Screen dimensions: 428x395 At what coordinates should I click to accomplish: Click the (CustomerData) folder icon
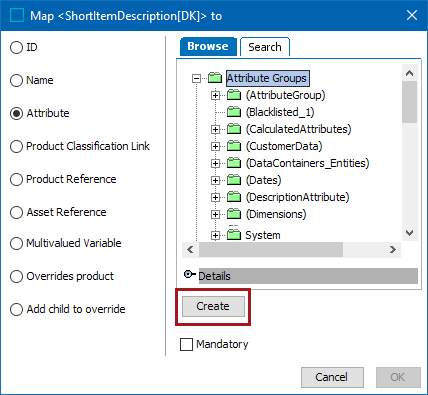tap(234, 146)
